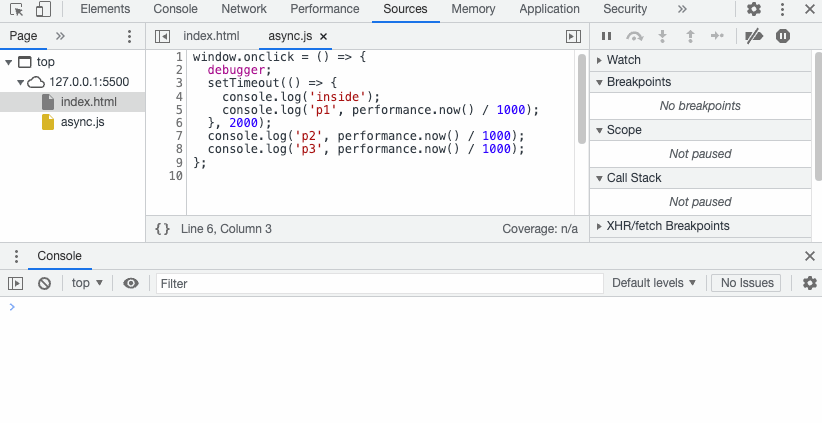Close the async.js editor tab

click(x=323, y=36)
